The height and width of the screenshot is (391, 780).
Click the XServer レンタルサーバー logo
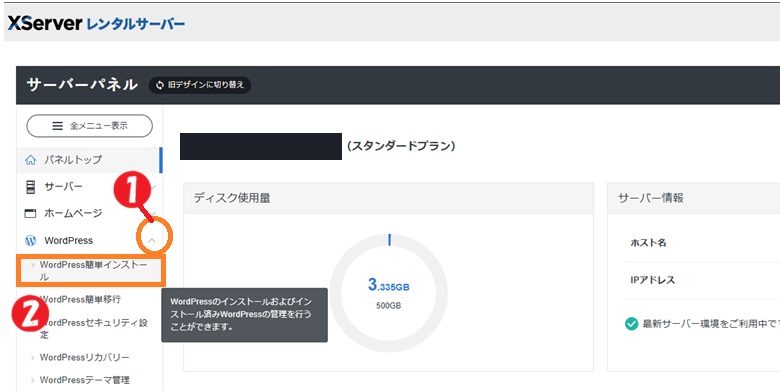(96, 23)
